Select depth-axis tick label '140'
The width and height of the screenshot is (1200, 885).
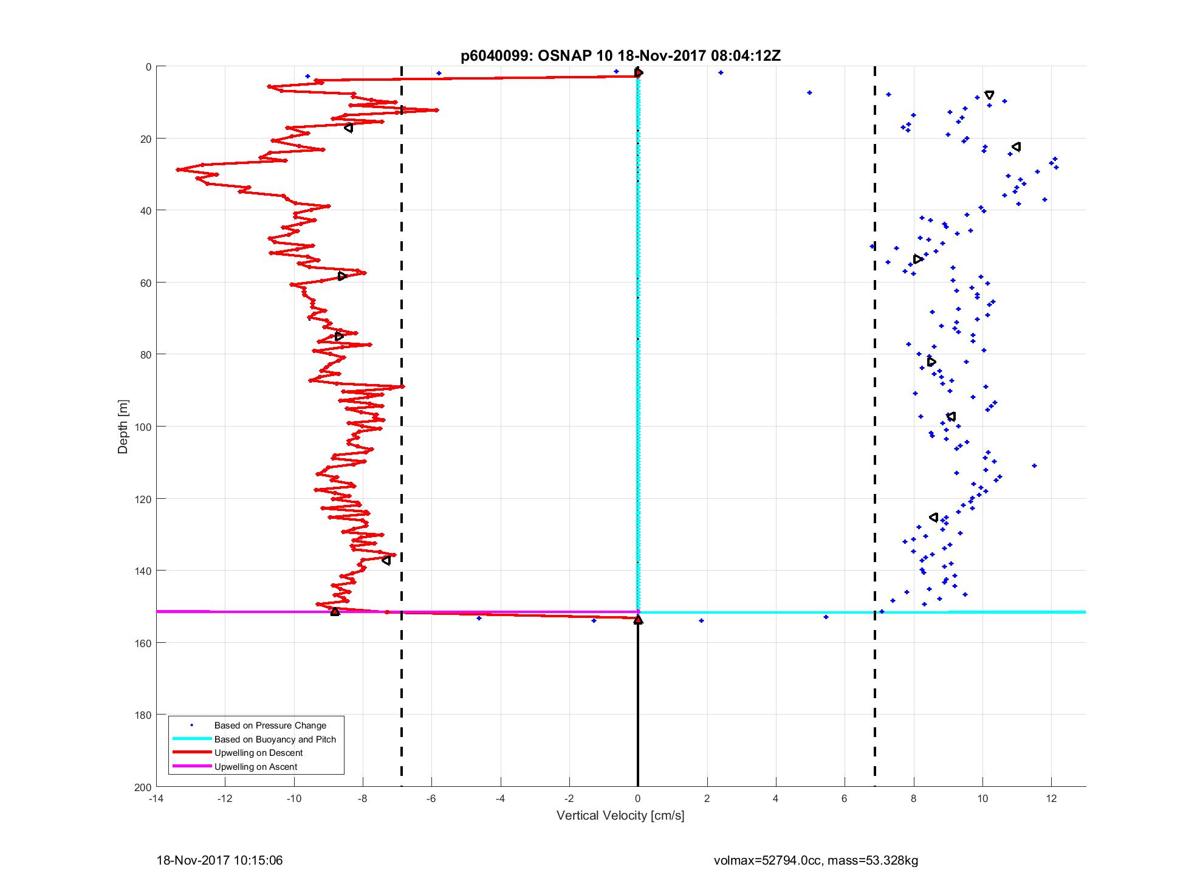(142, 571)
